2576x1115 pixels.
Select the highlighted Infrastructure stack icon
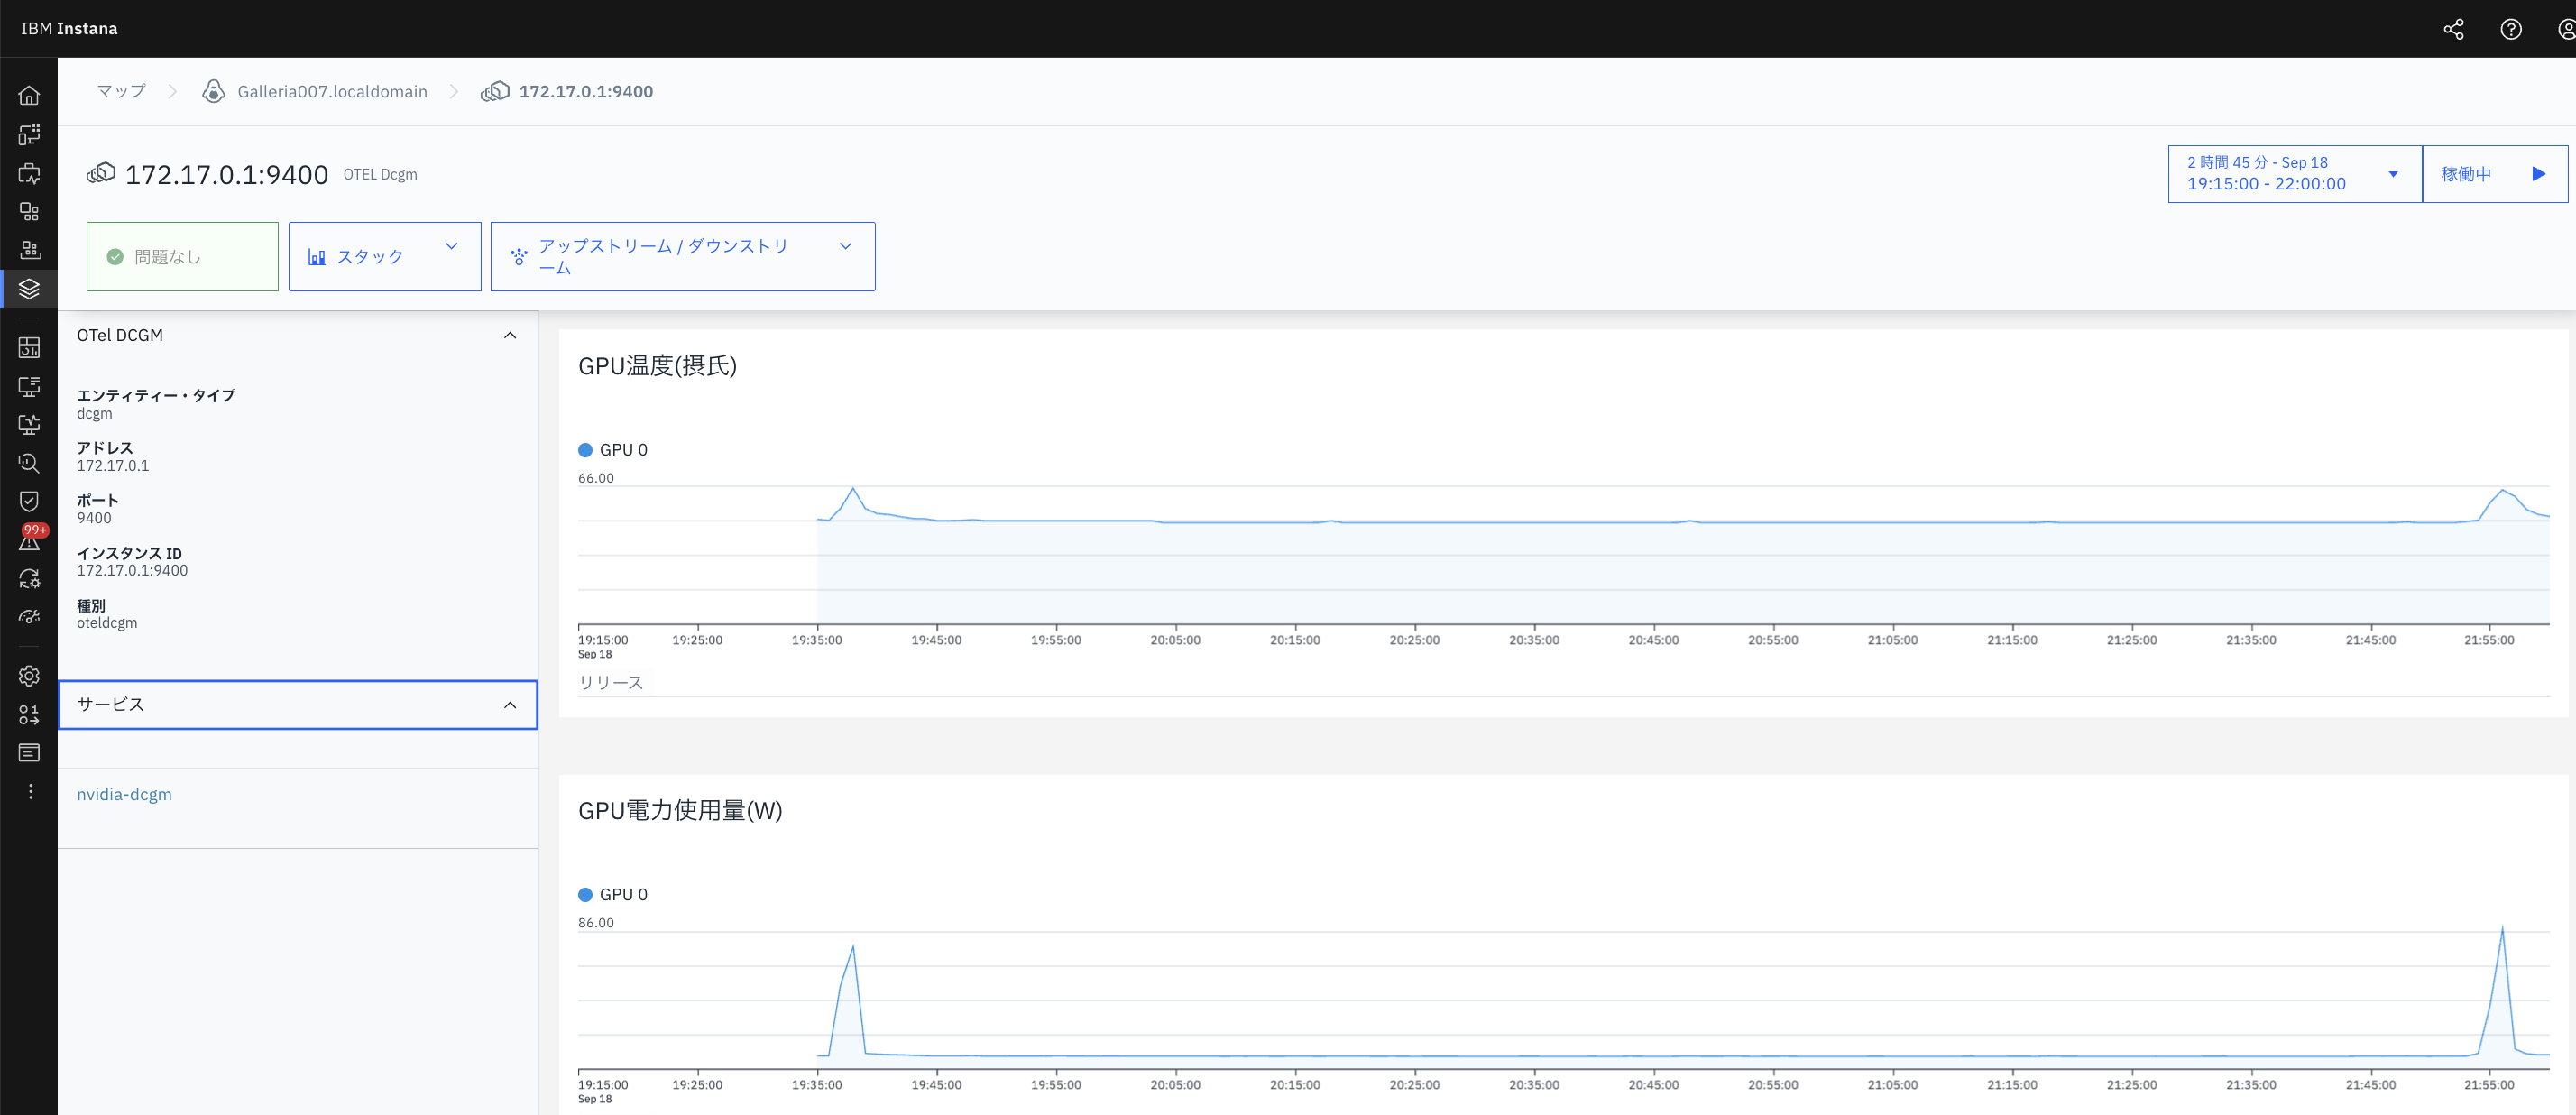[29, 289]
